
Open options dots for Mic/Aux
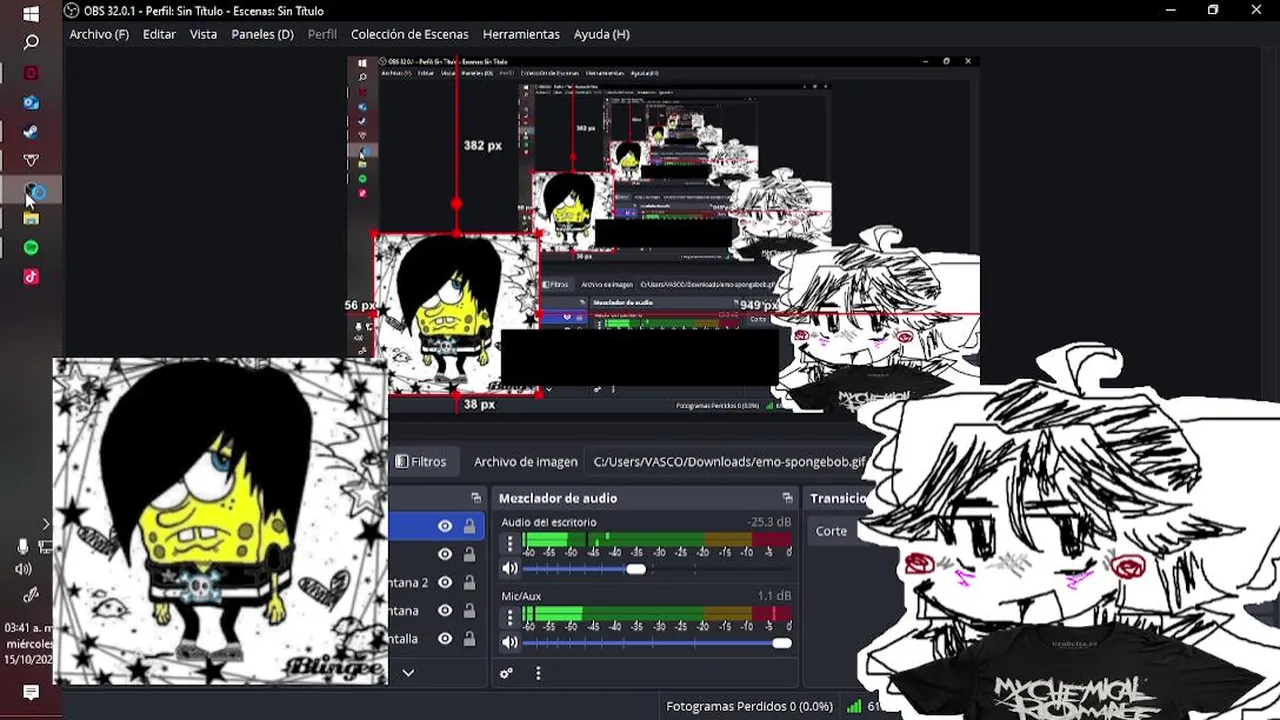tap(510, 617)
